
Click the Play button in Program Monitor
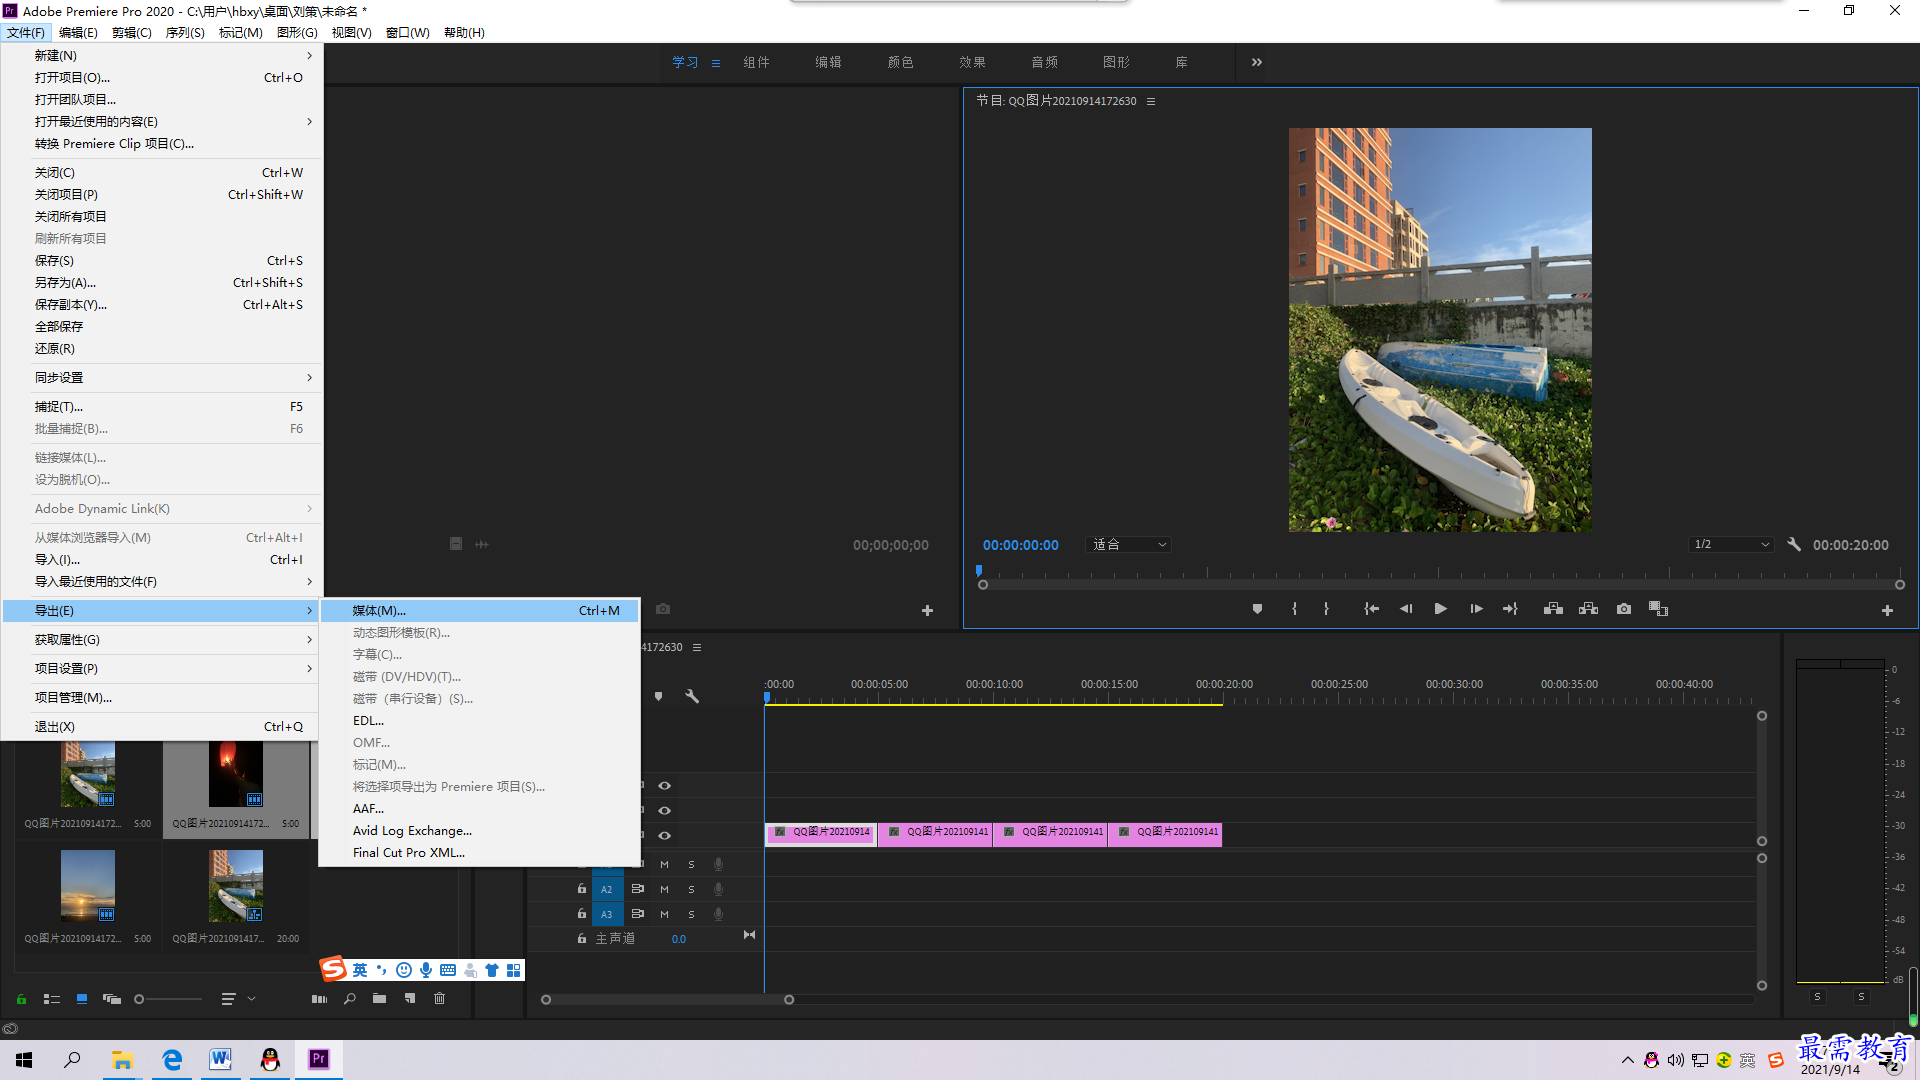1440,609
